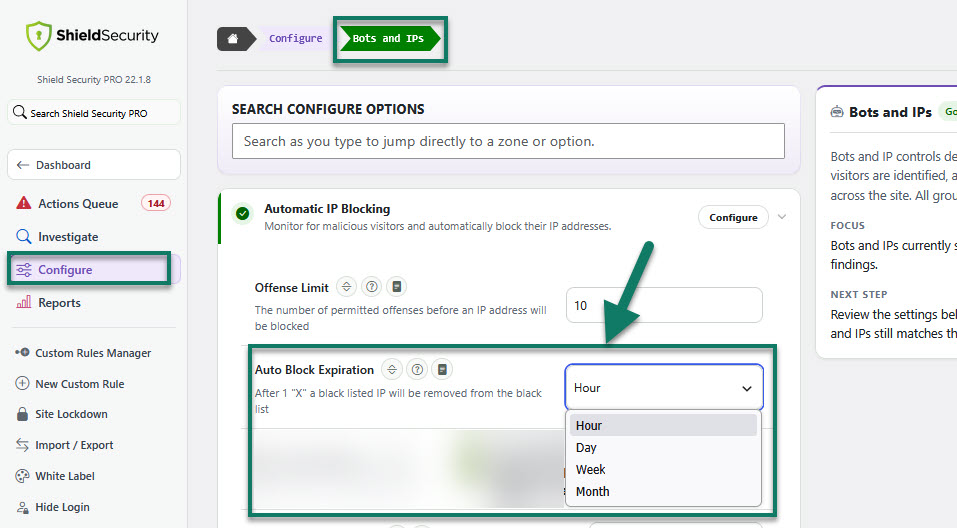
Task: Click the Import / Export arrows icon
Action: [x=22, y=445]
